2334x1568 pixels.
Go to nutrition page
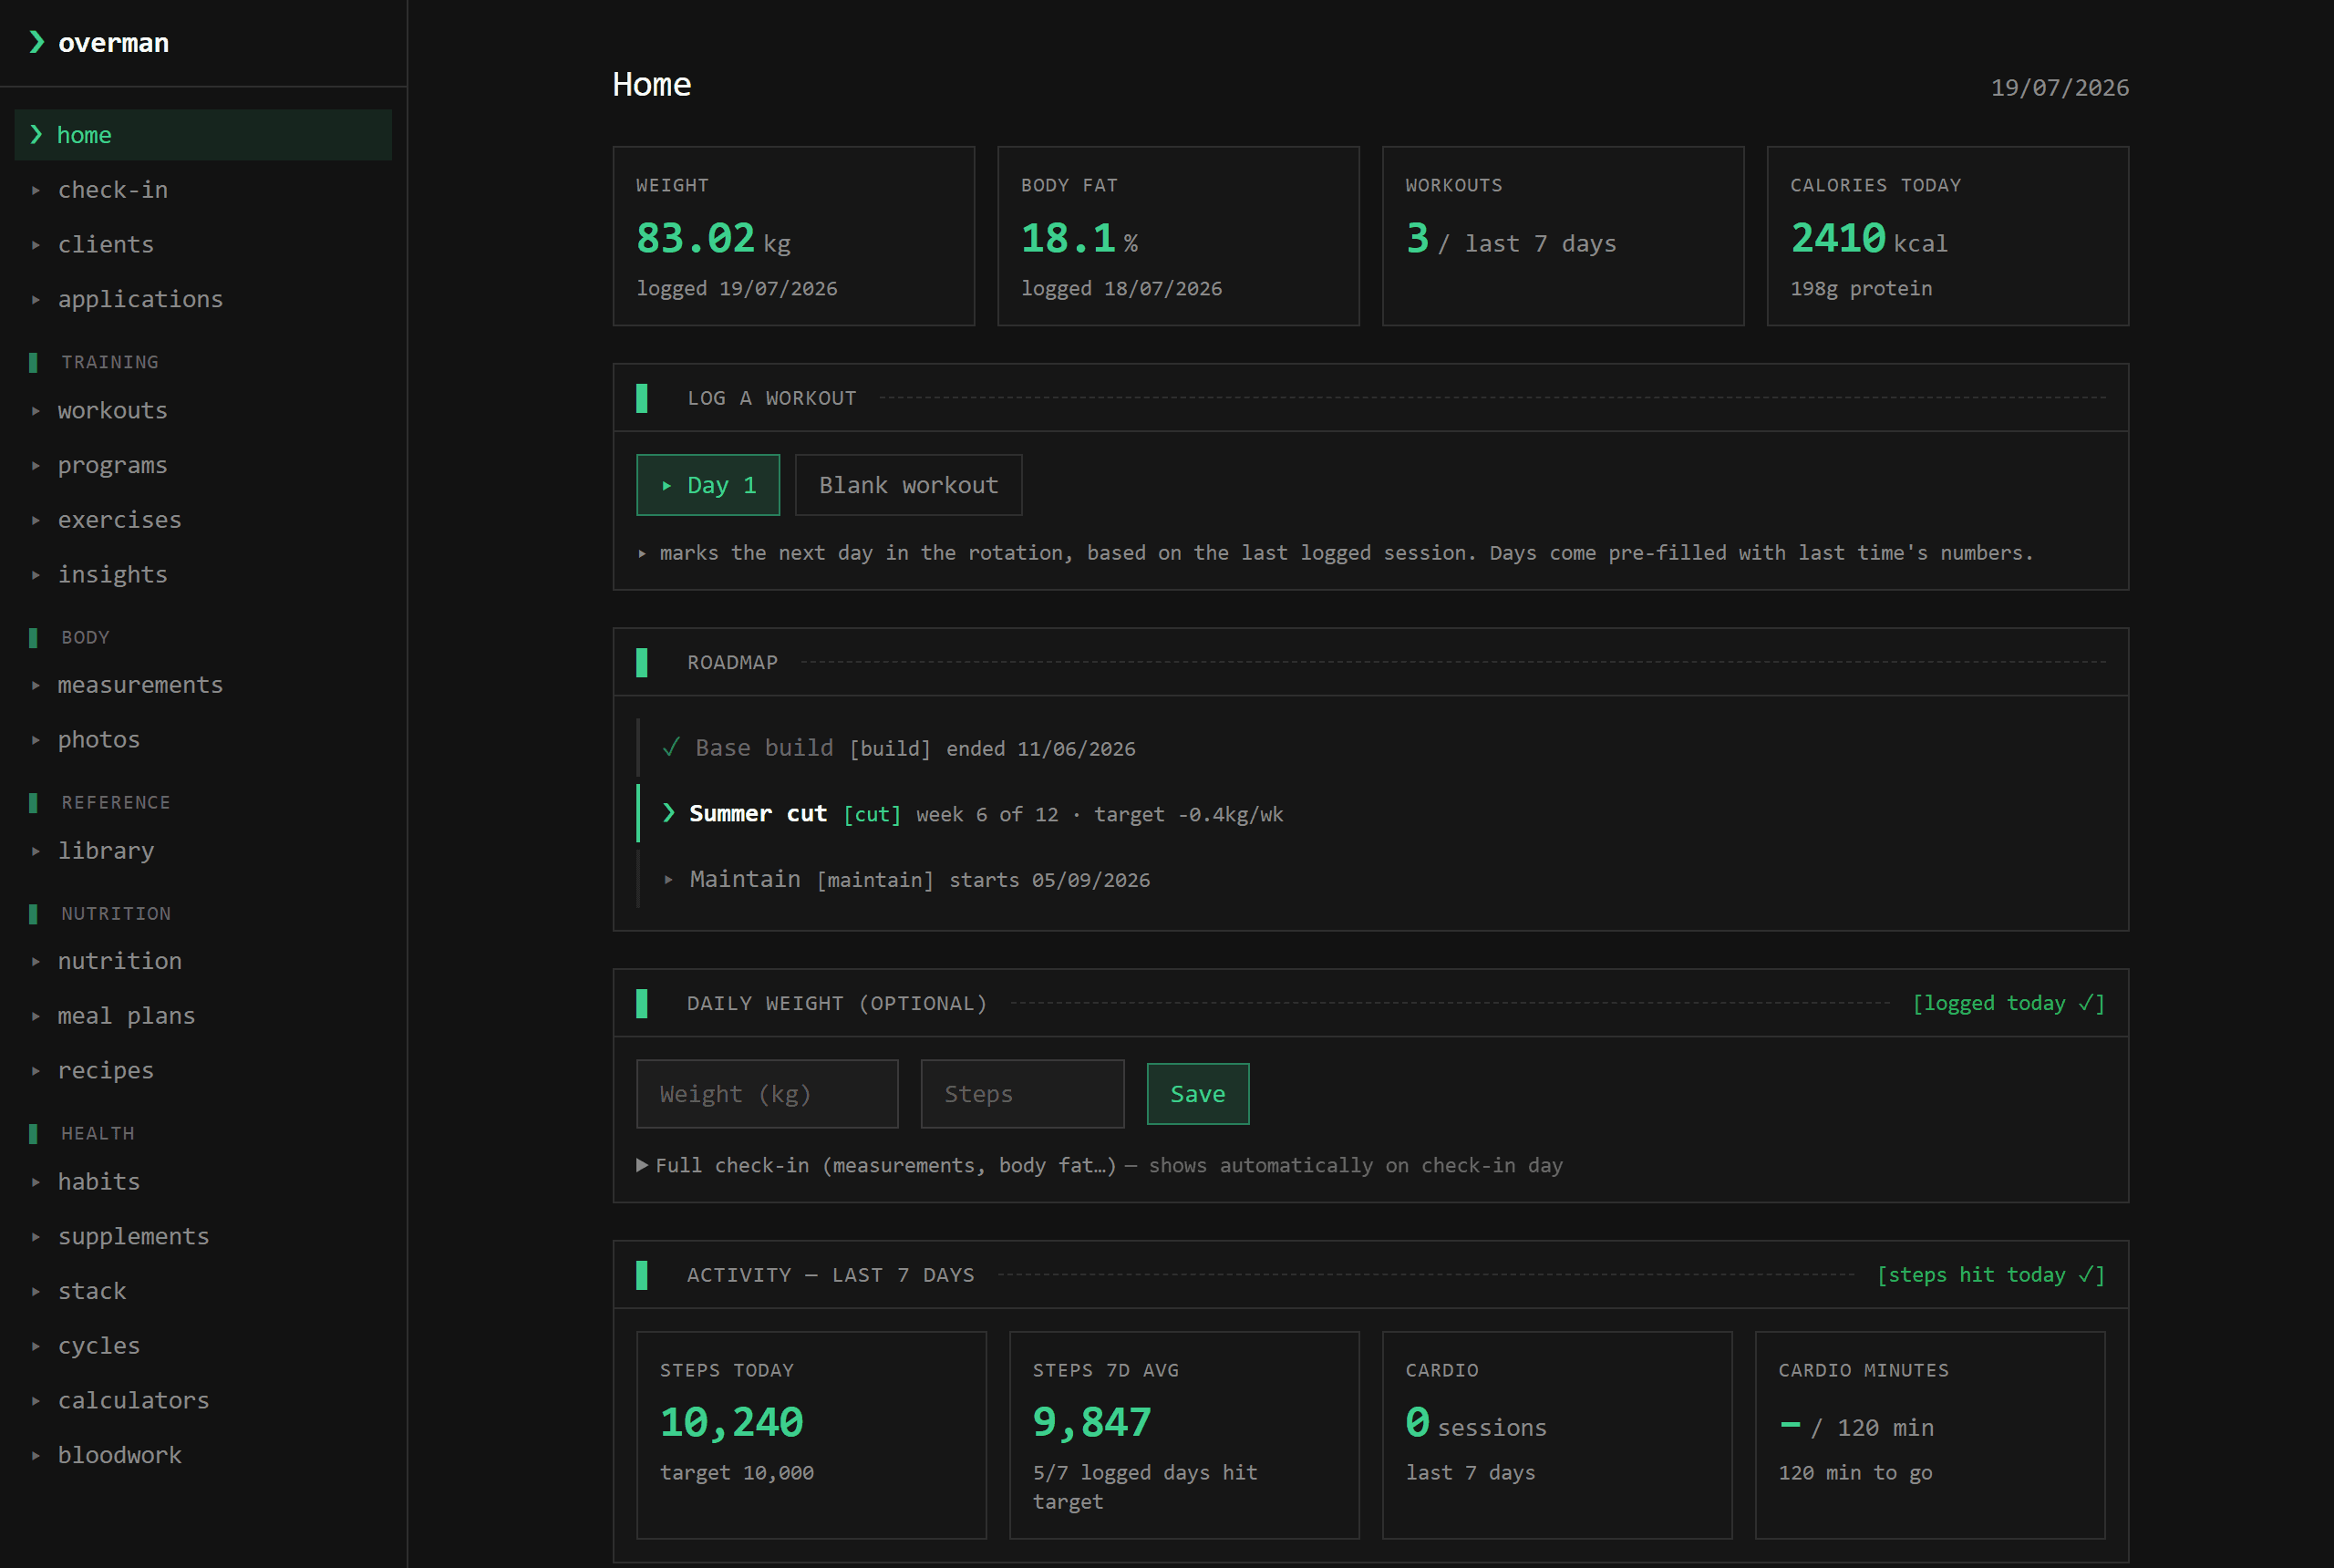pyautogui.click(x=203, y=961)
